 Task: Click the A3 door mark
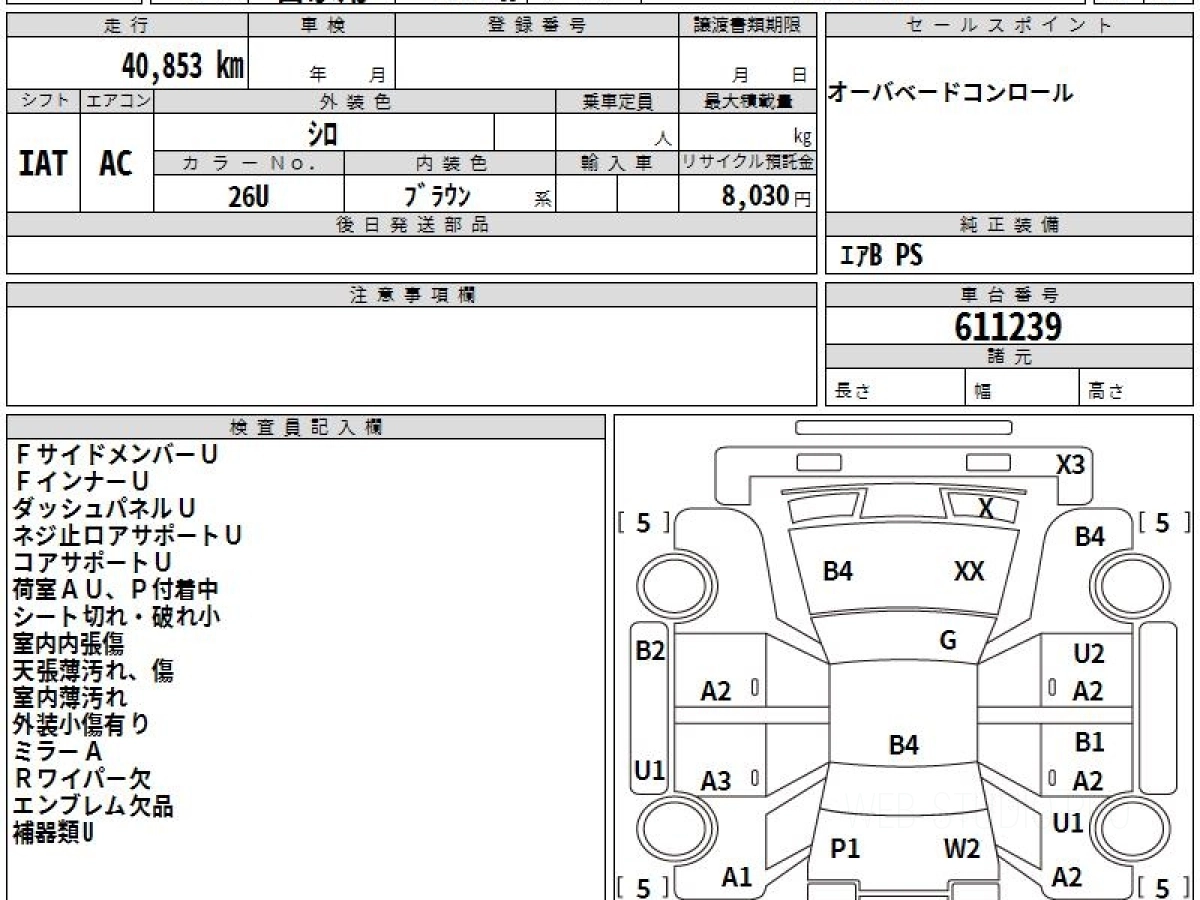(x=716, y=782)
